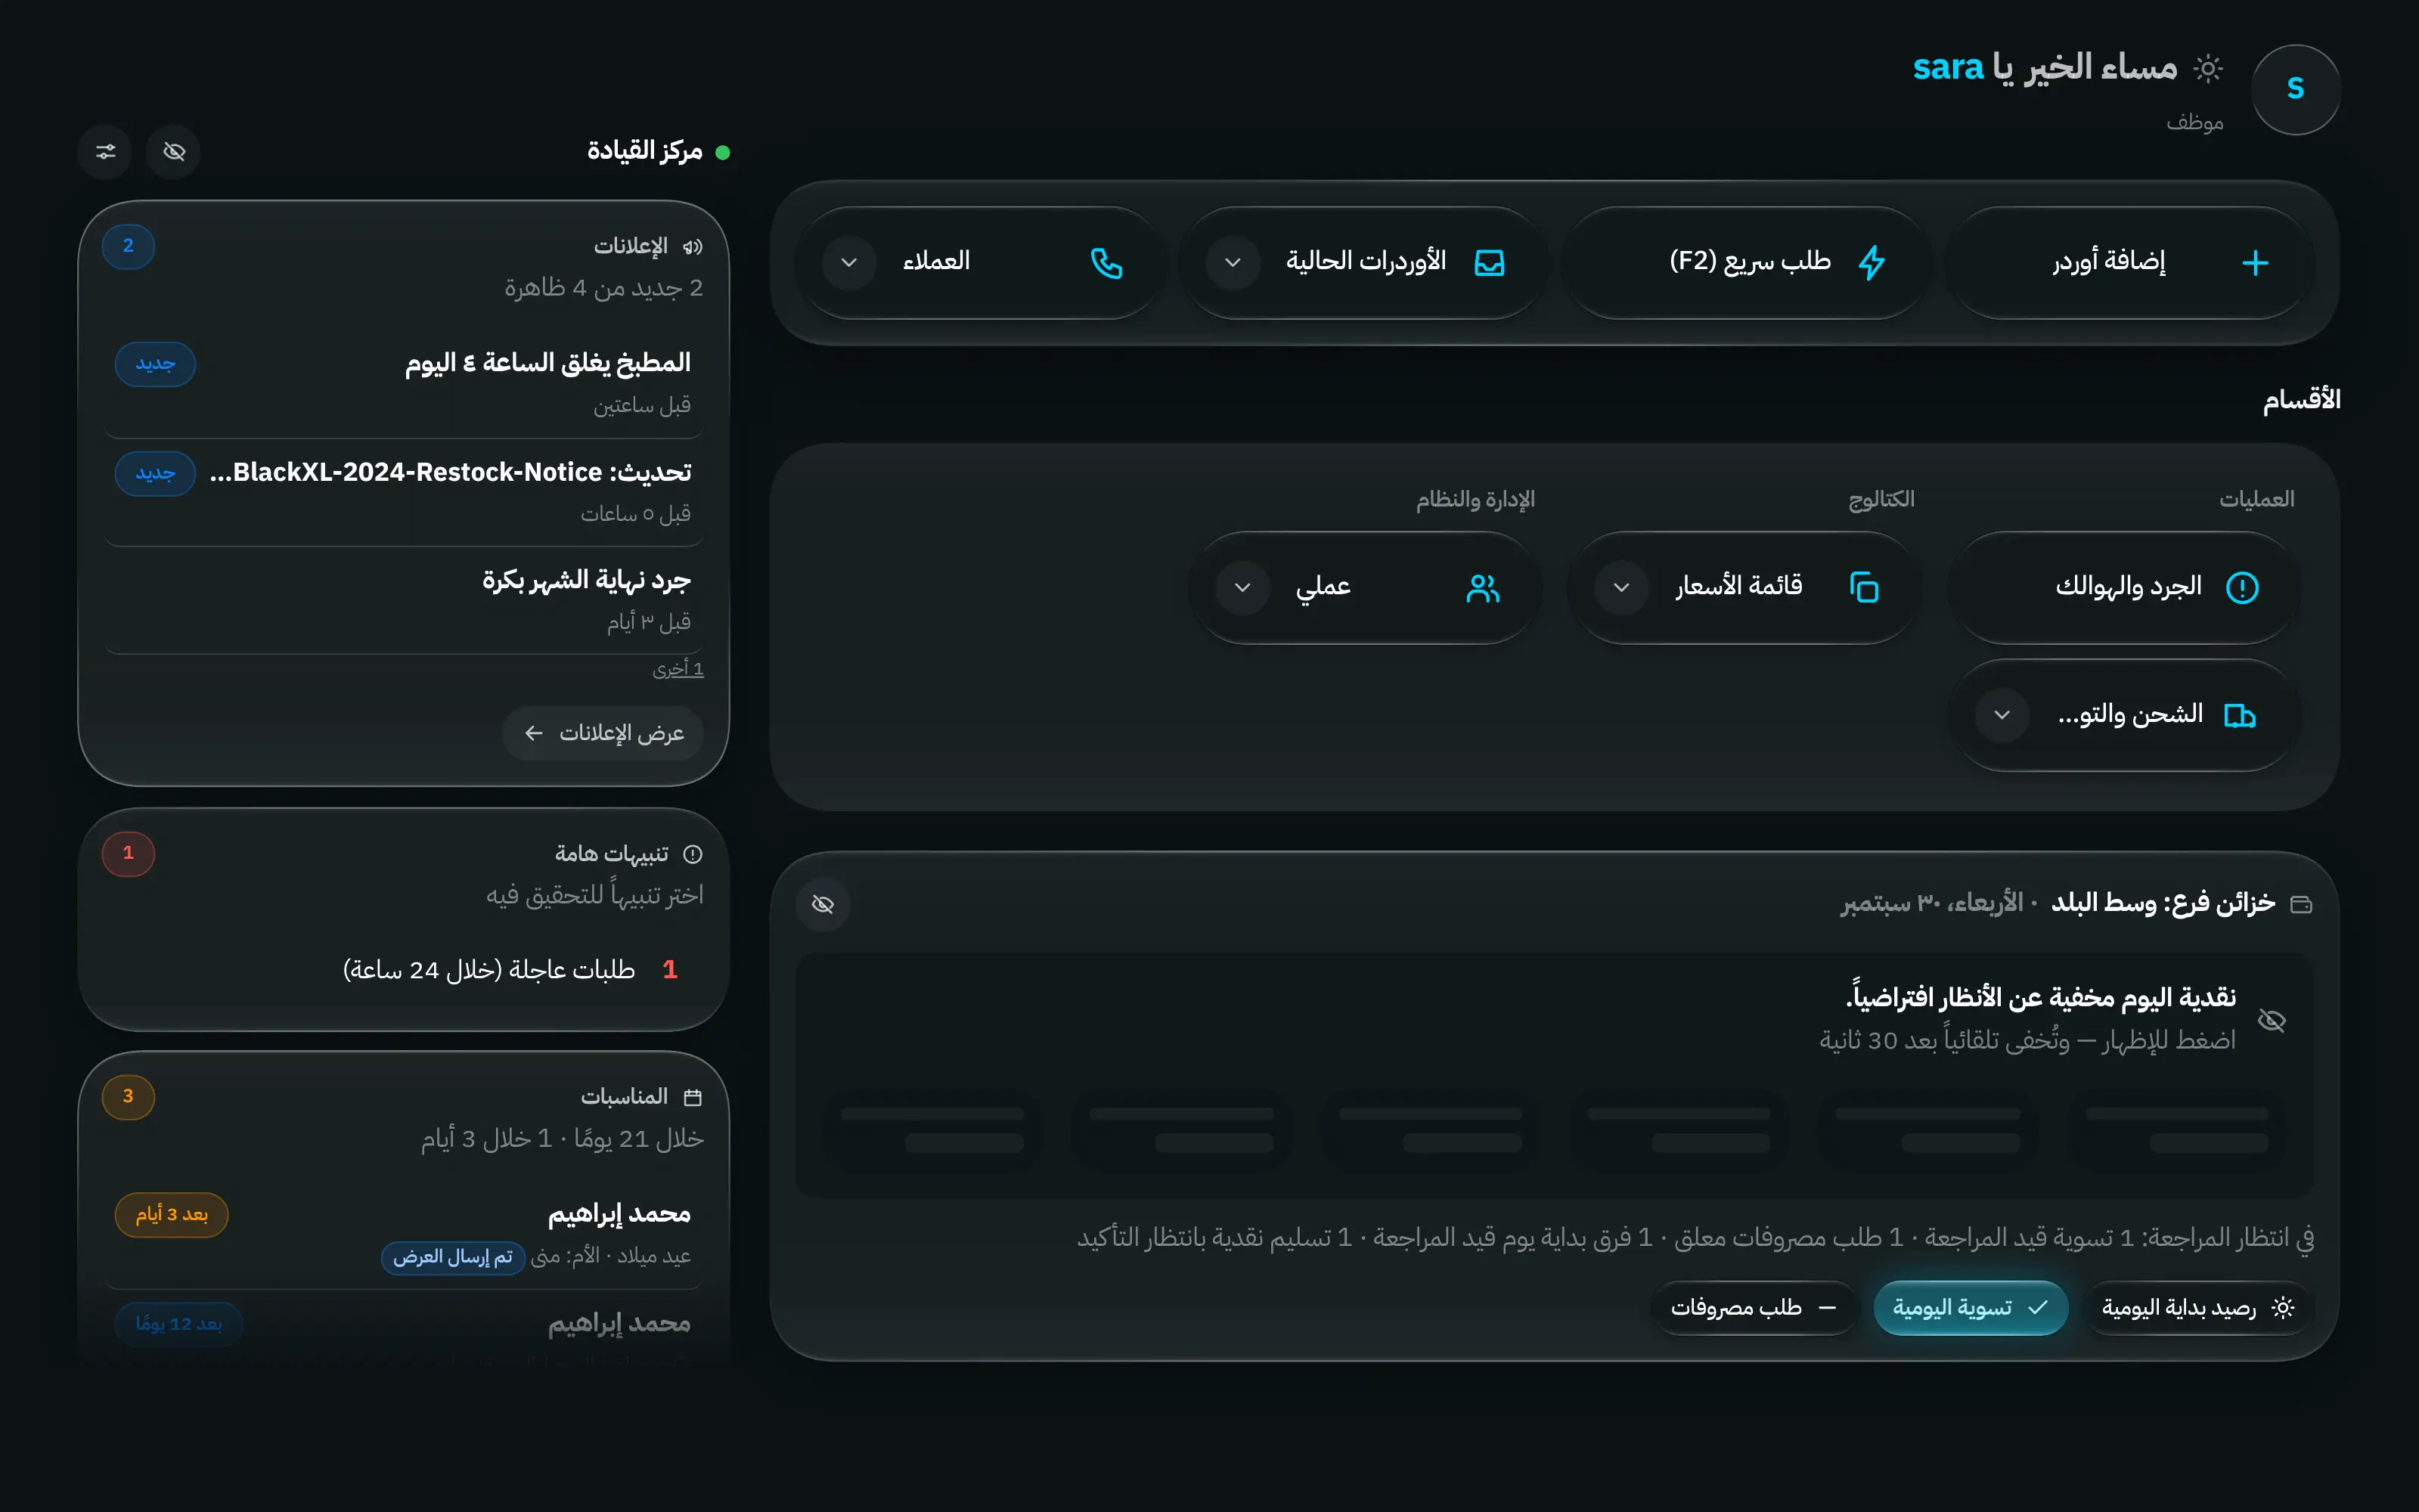
Task: Click the بعد 12 يومًا badge
Action: click(x=179, y=1324)
